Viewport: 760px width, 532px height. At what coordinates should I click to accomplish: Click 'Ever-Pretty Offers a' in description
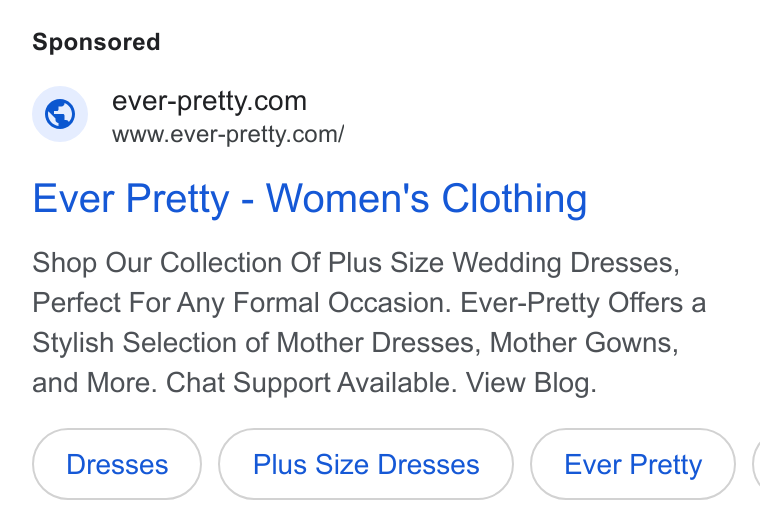point(583,303)
